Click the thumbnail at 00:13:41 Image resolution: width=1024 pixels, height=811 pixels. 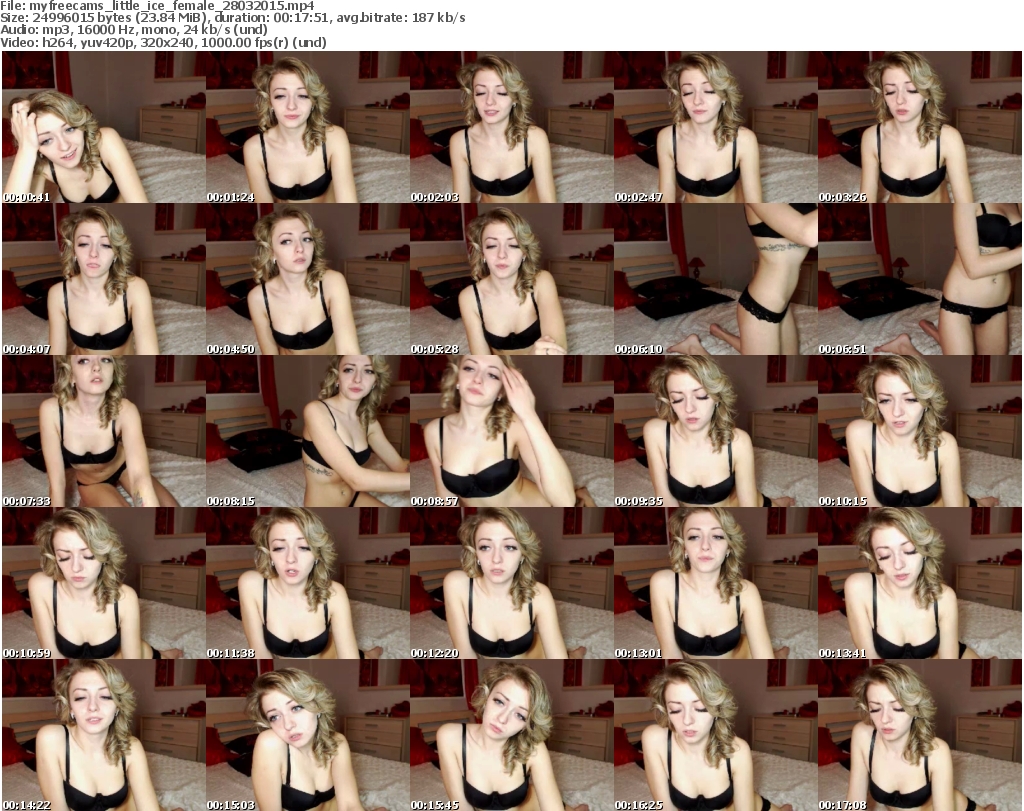(x=918, y=583)
